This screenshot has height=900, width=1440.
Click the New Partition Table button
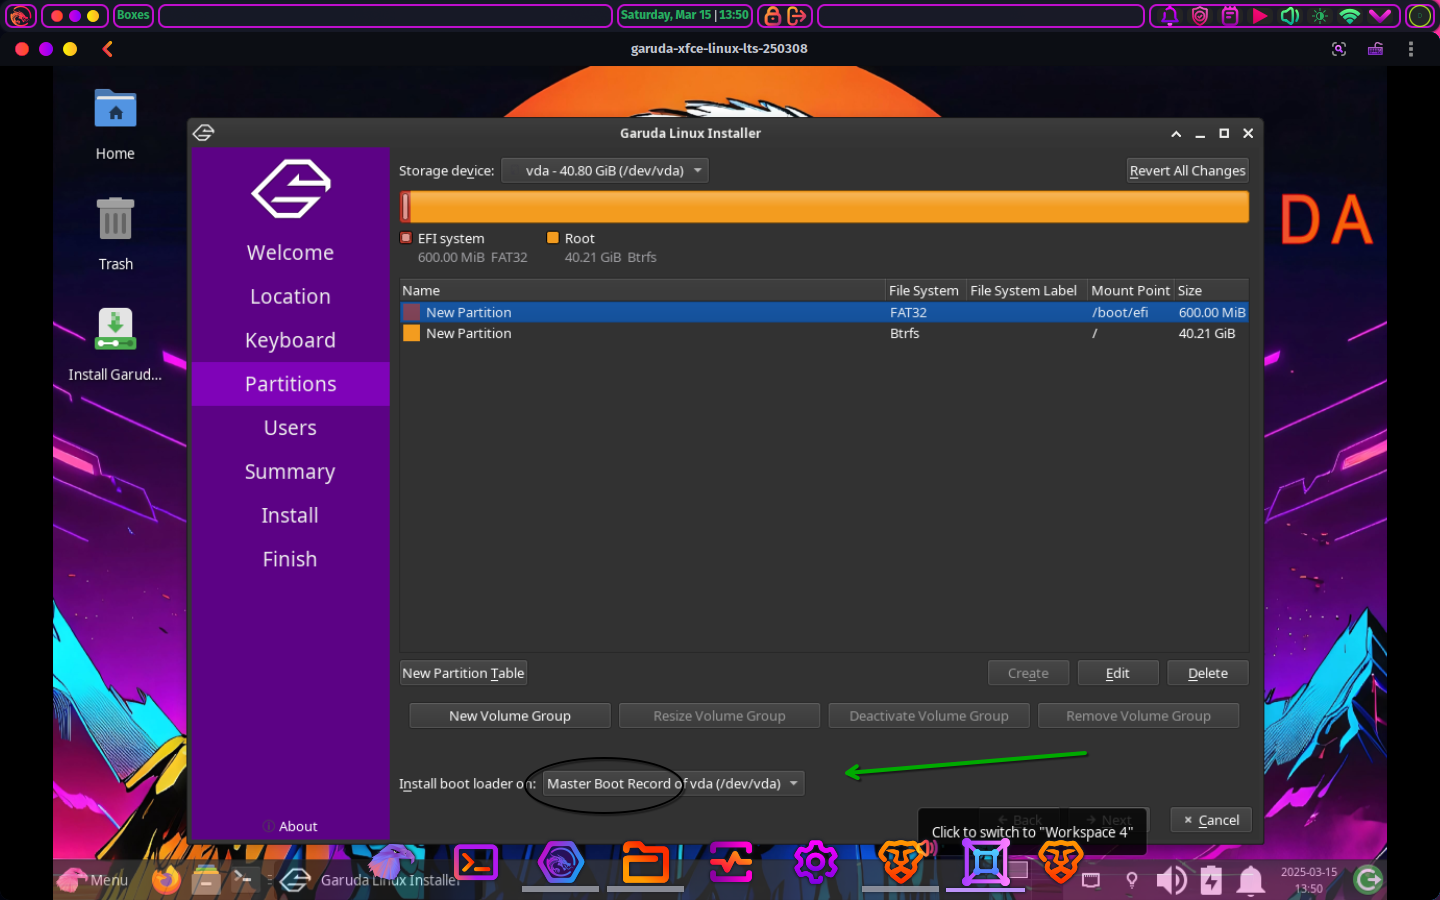463,673
